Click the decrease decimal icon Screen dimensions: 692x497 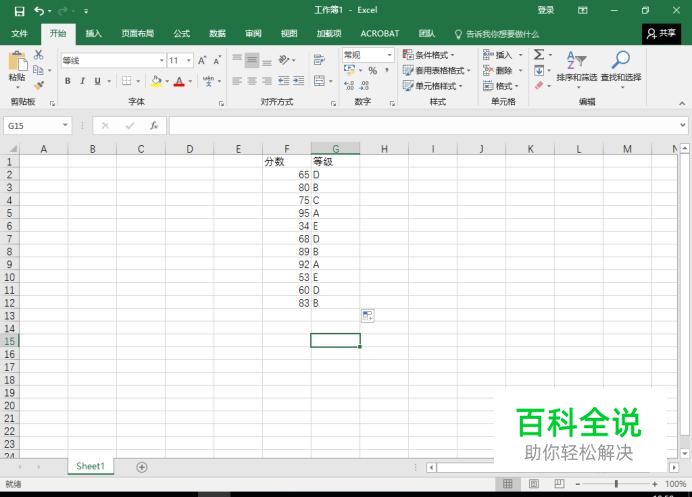coord(365,85)
